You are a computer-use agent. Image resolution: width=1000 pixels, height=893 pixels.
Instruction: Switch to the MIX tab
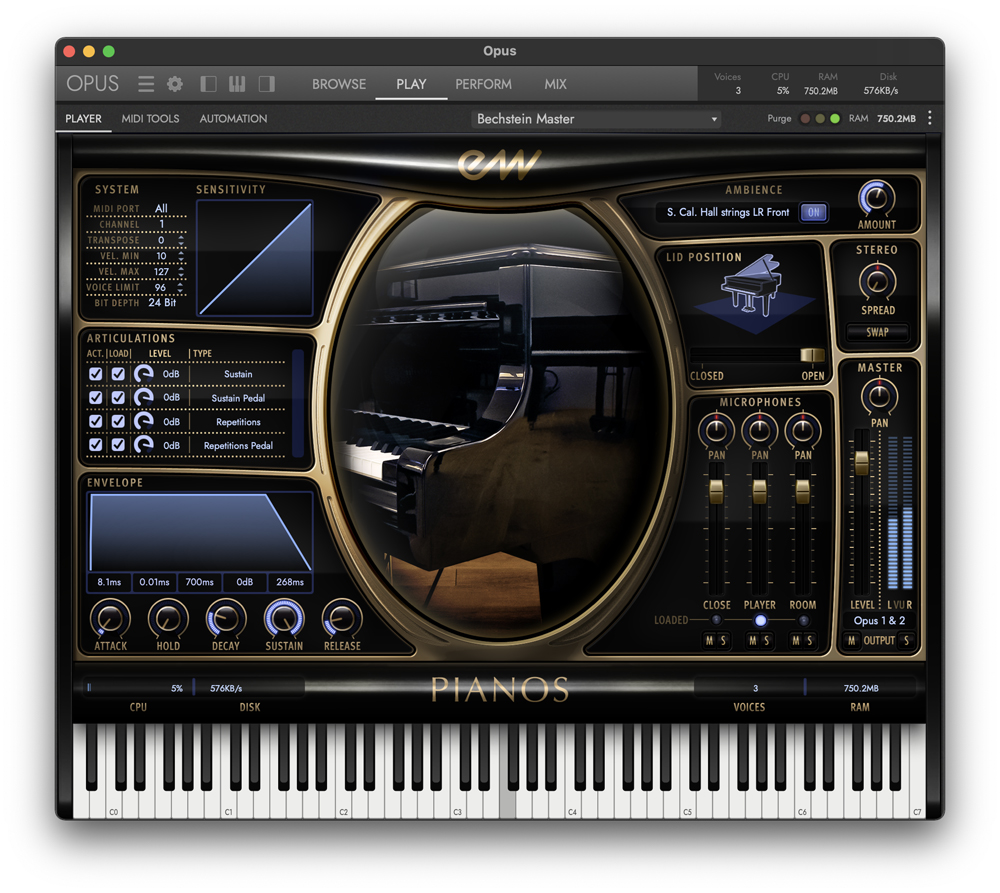[x=555, y=84]
